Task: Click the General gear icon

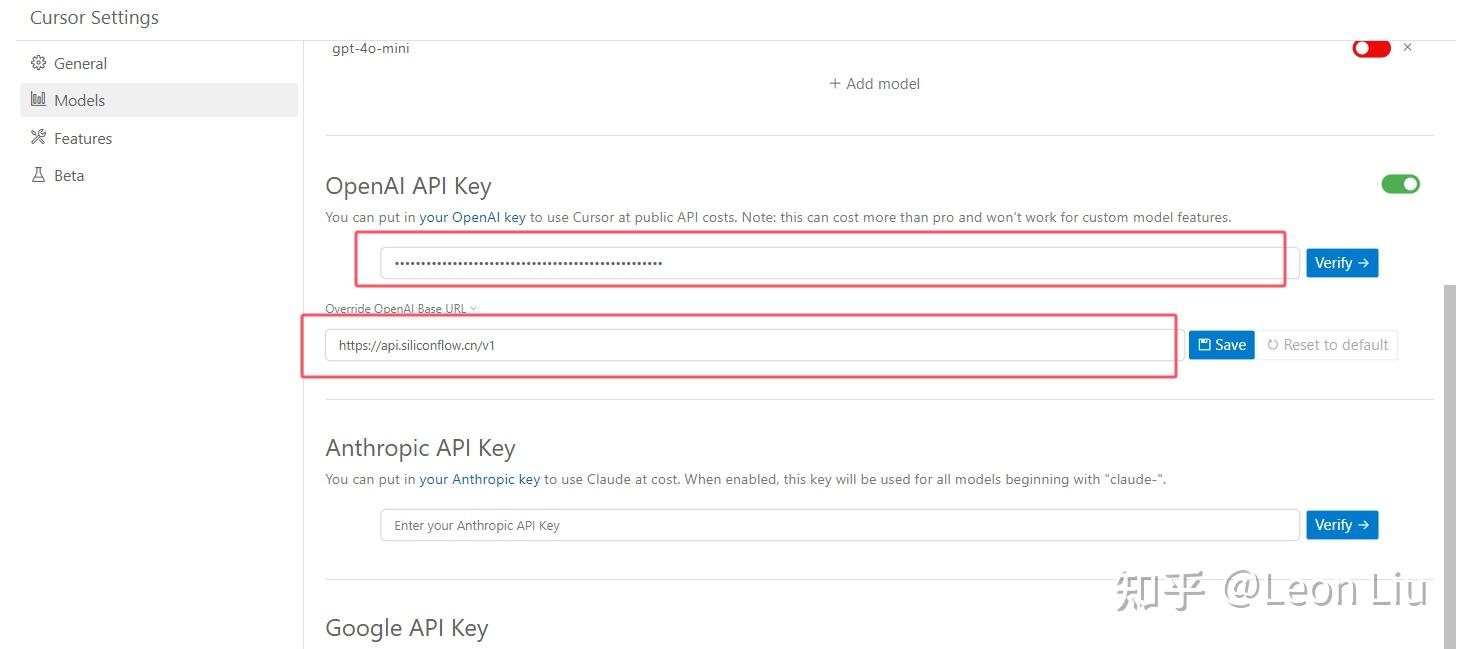Action: 38,63
